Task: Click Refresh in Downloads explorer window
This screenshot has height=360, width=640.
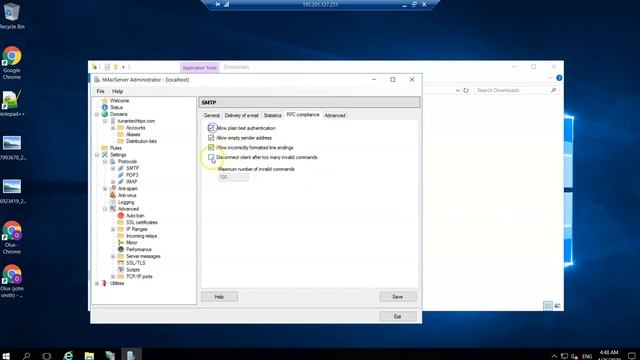Action: tap(466, 90)
